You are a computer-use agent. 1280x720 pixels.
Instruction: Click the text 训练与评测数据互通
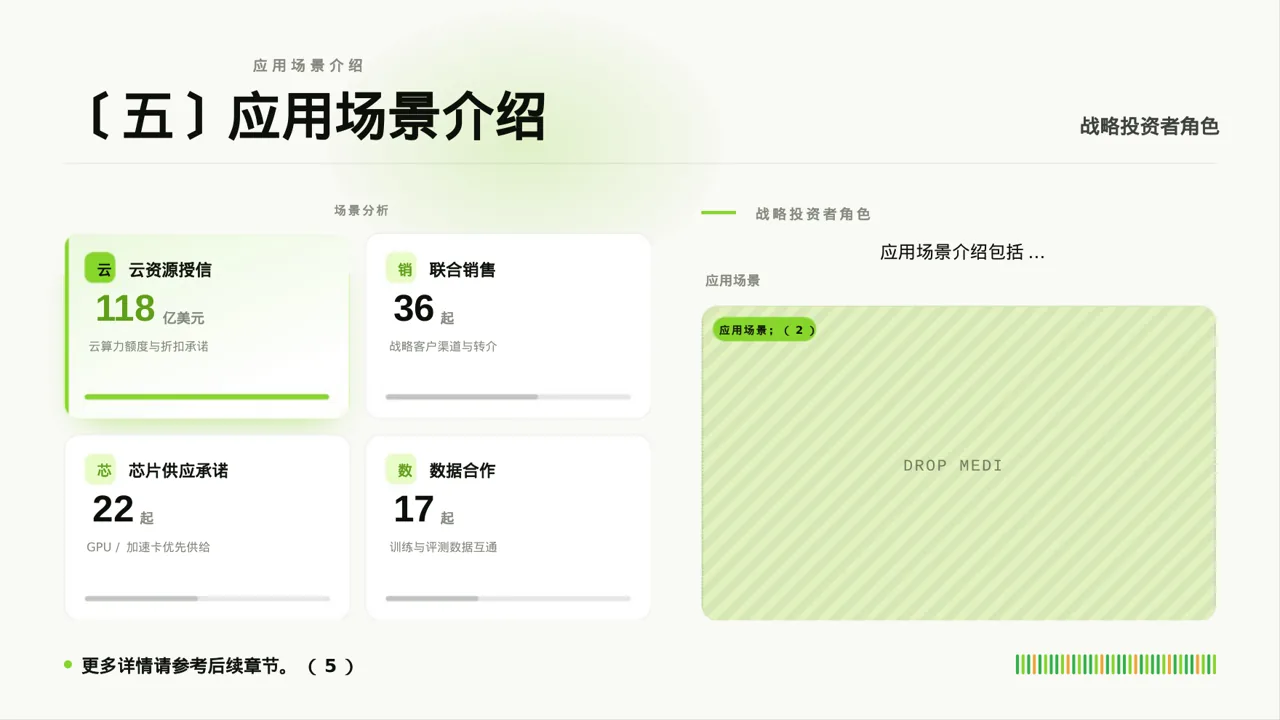[443, 547]
